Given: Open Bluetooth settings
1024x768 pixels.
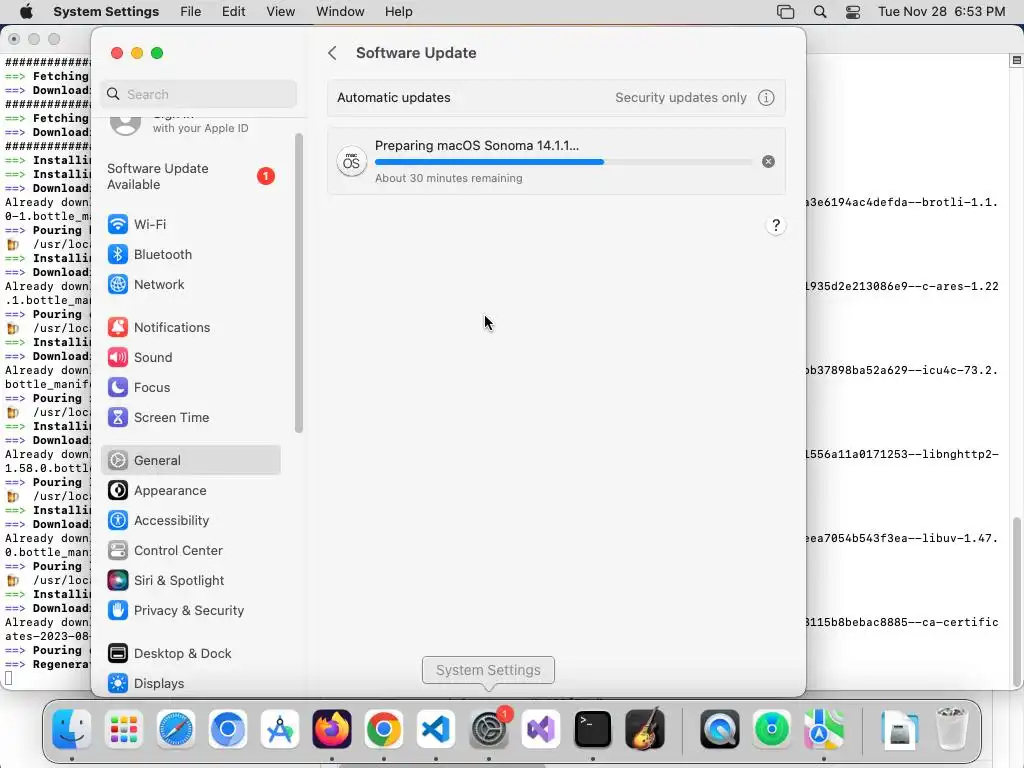Looking at the screenshot, I should coord(191,254).
